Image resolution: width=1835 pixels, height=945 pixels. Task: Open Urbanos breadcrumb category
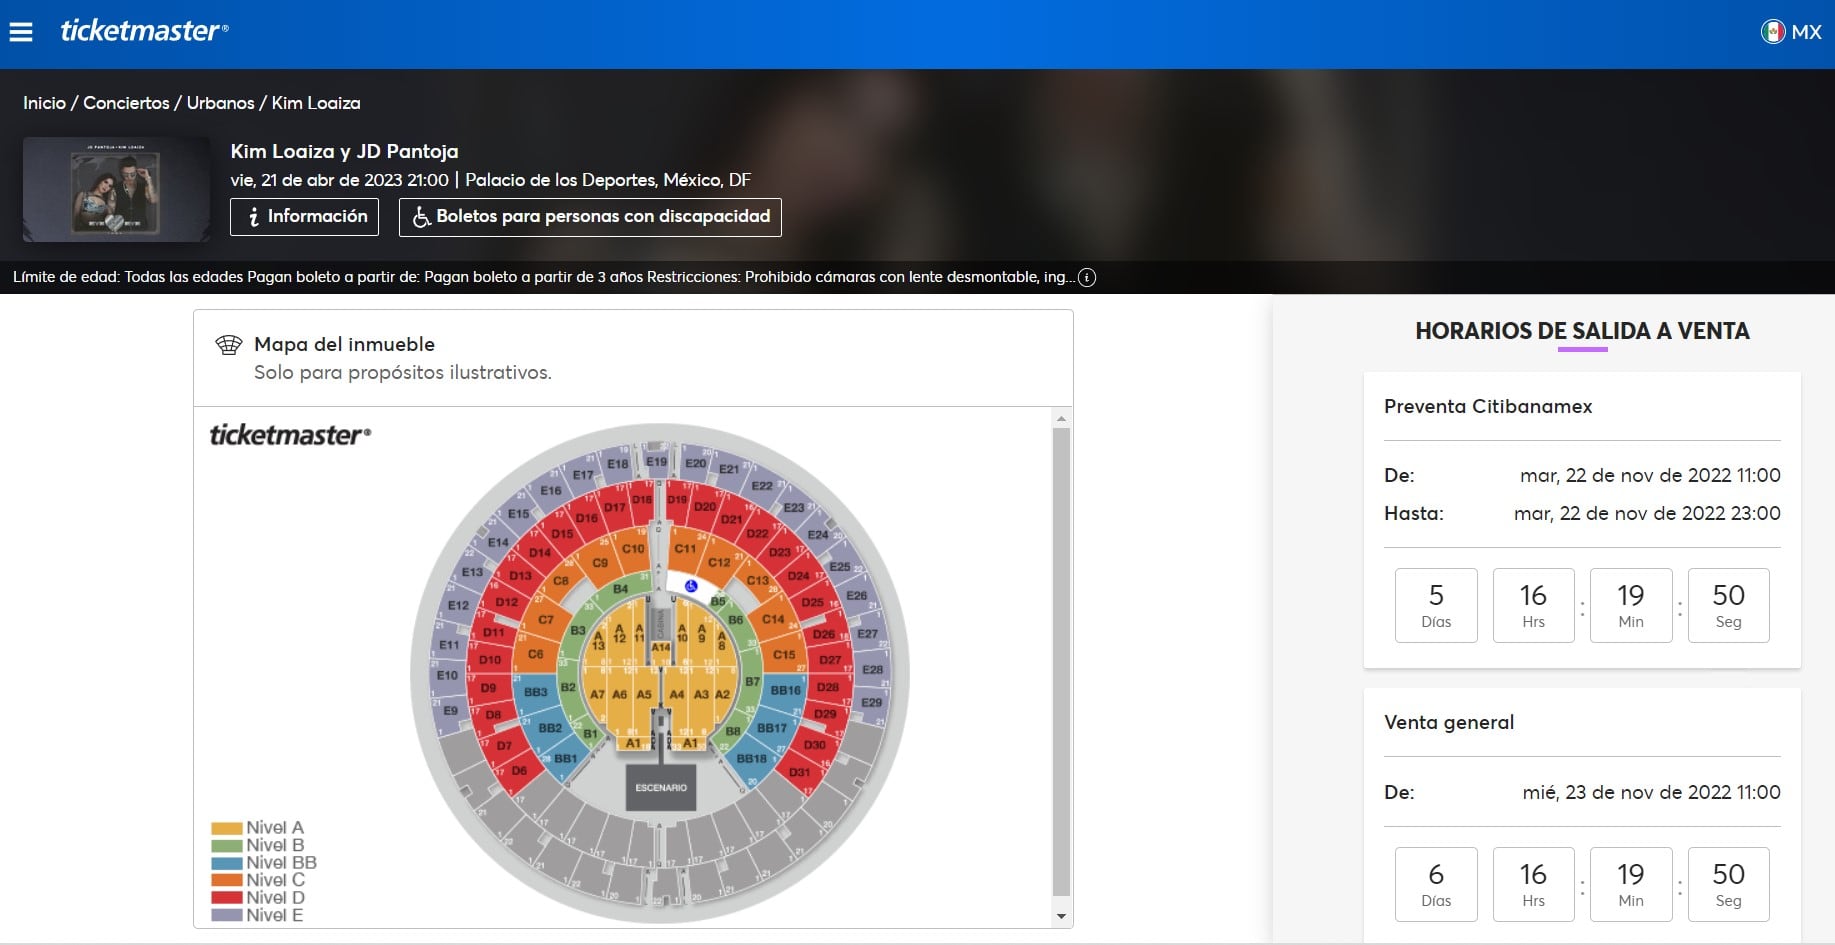pos(220,103)
